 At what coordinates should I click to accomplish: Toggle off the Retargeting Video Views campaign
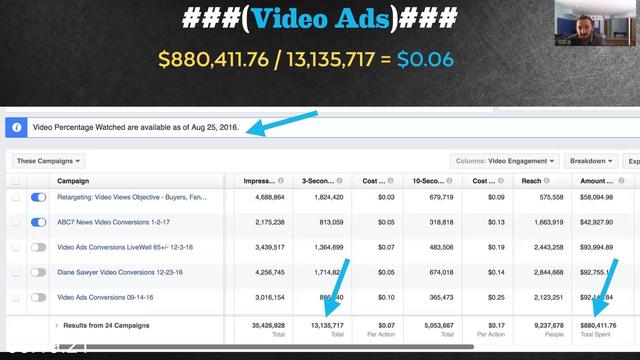coord(38,198)
